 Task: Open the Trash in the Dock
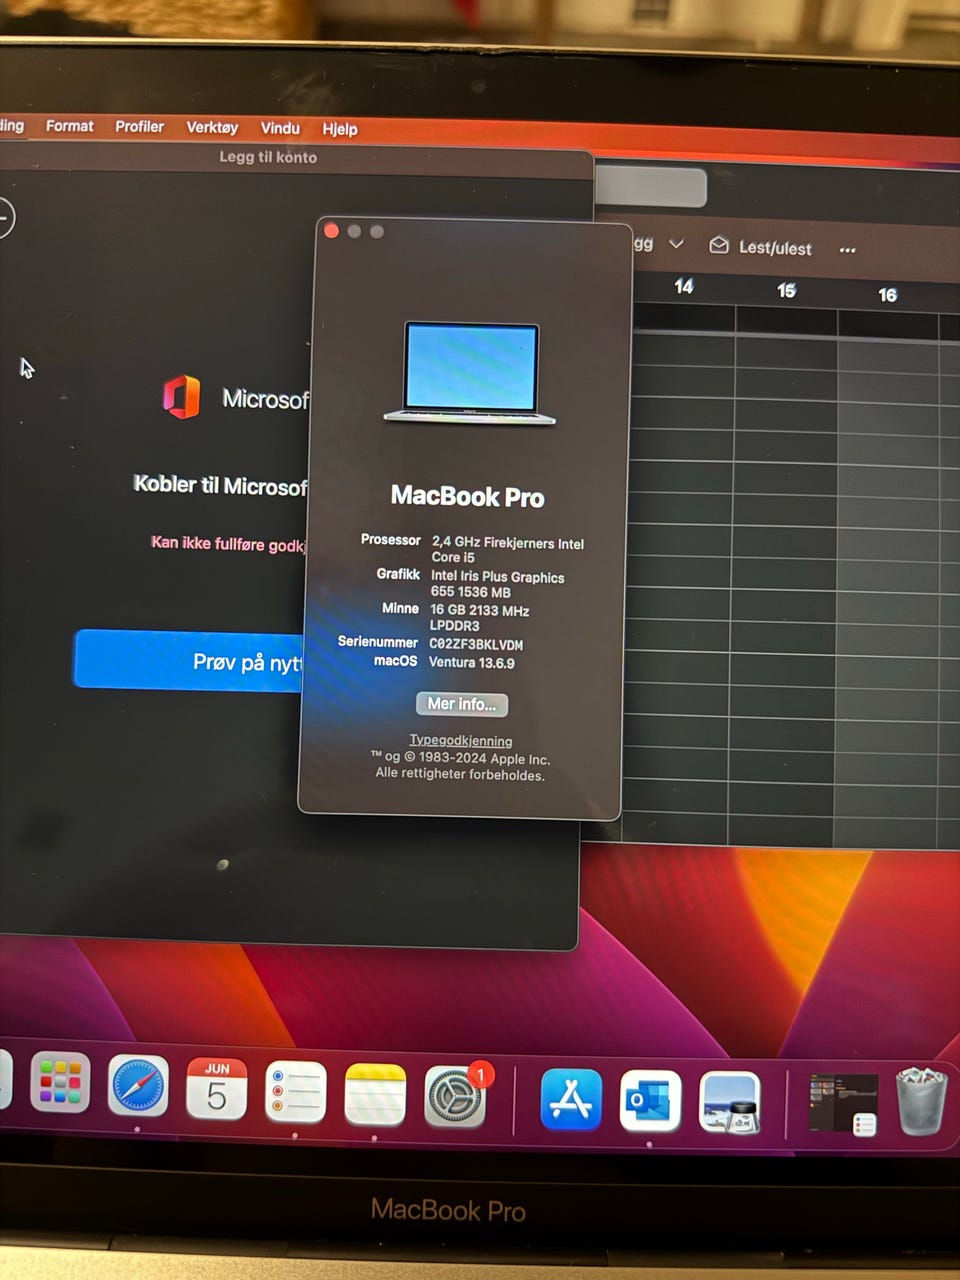click(x=921, y=1101)
